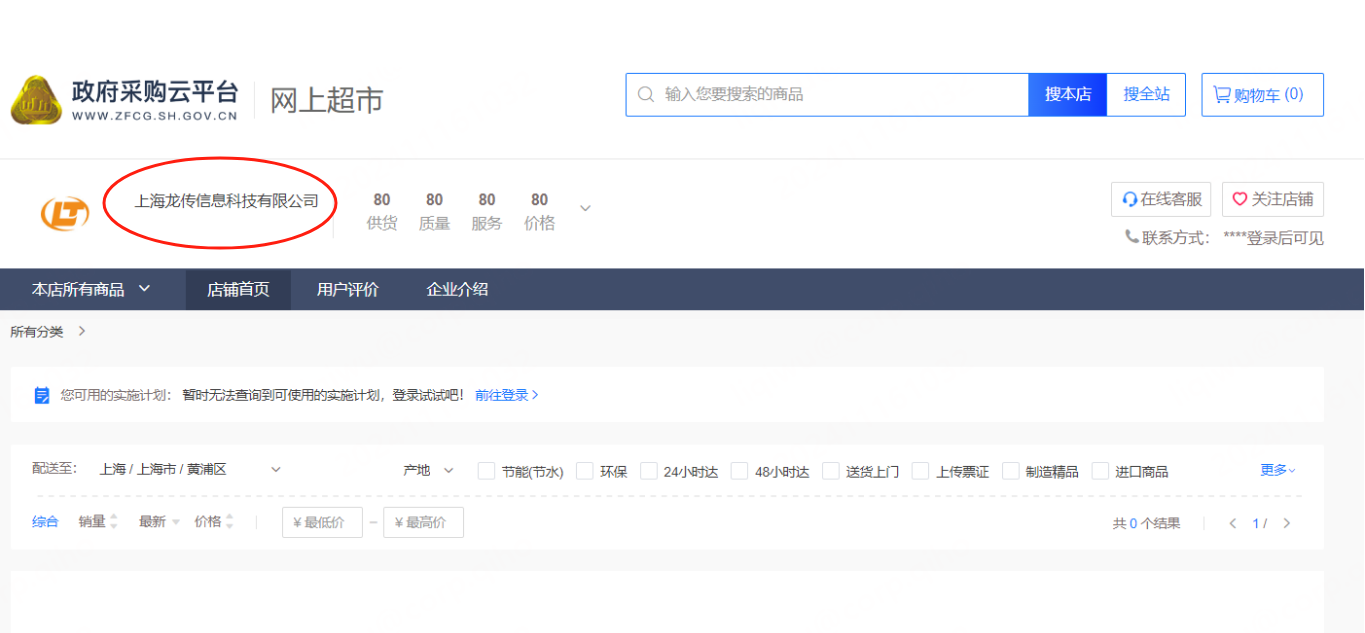The height and width of the screenshot is (633, 1365).
Task: Click the search magnifier icon
Action: pos(646,95)
